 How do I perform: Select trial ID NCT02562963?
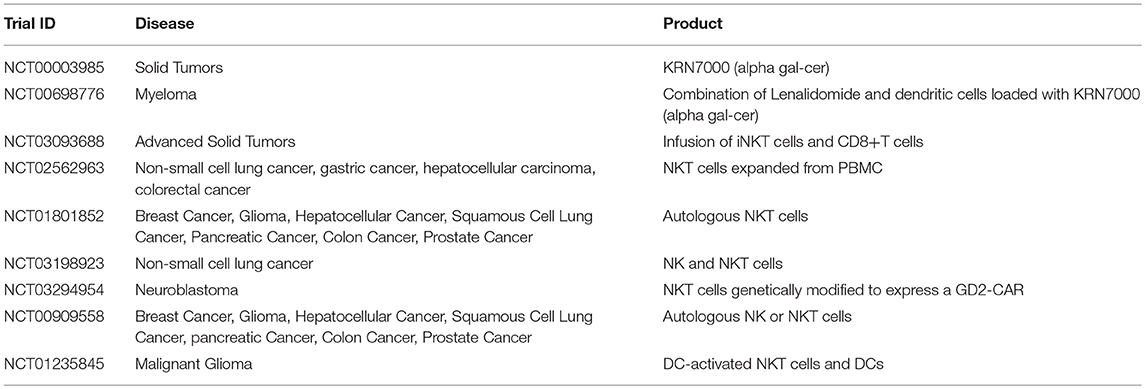click(x=49, y=168)
